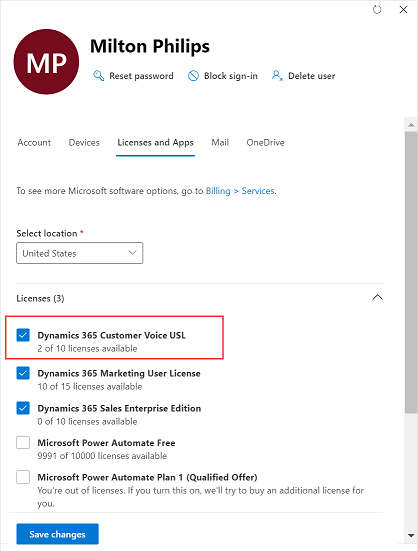
Task: Click the Select location label
Action: coord(47,233)
